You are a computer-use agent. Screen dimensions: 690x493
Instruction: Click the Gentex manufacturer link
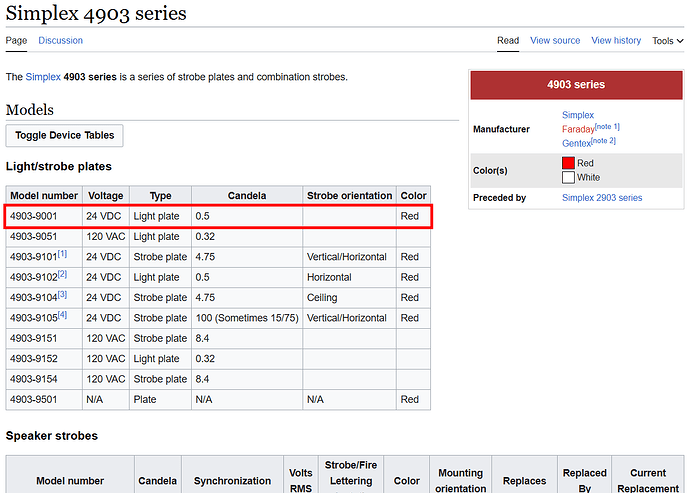577,143
